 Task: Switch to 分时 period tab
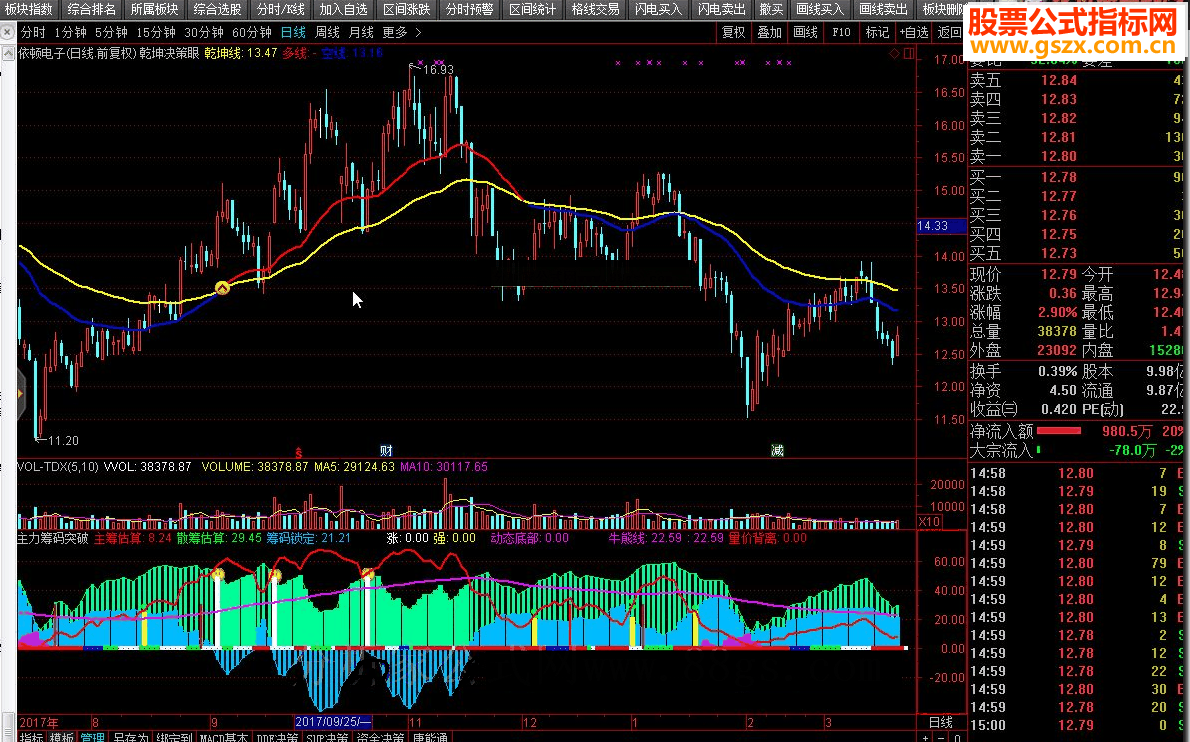click(33, 33)
